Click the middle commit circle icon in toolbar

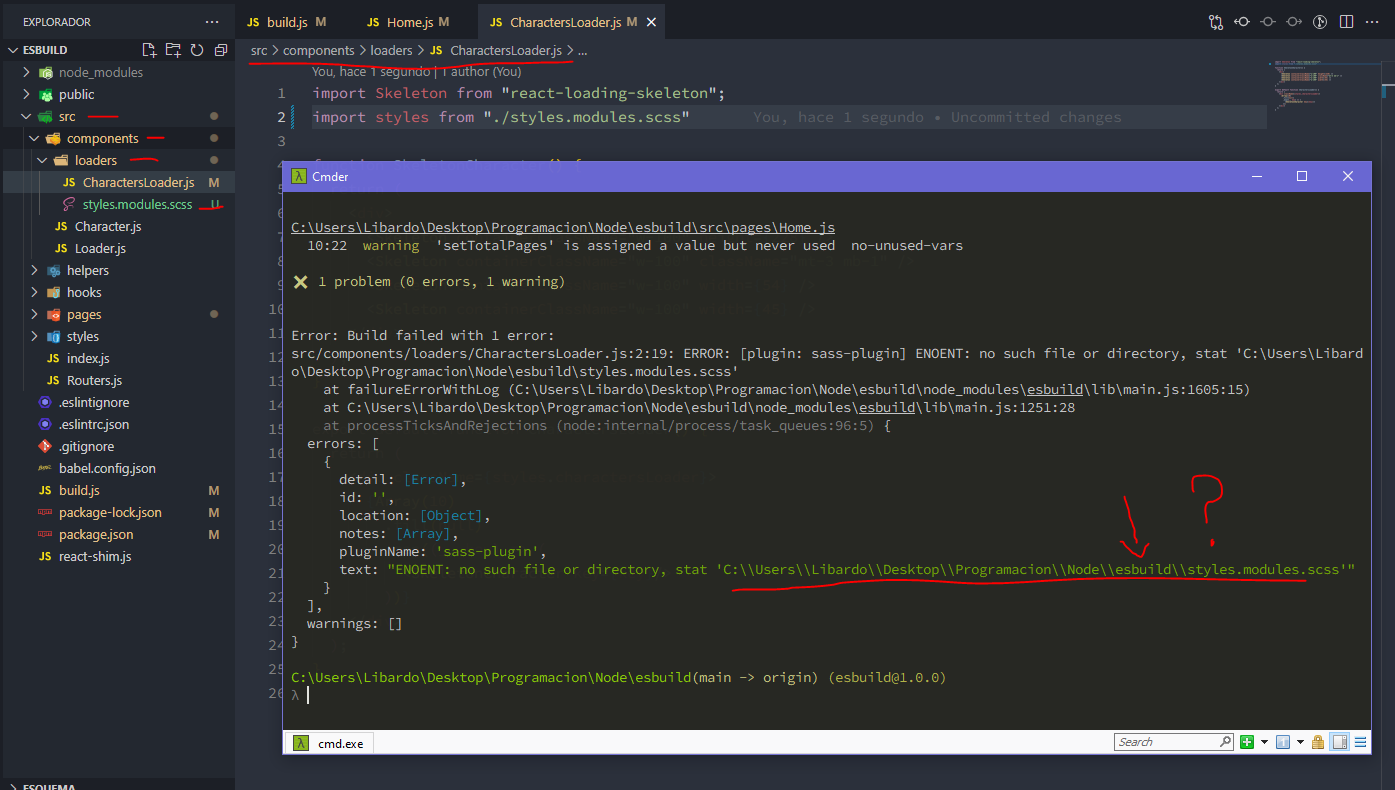(x=1268, y=22)
